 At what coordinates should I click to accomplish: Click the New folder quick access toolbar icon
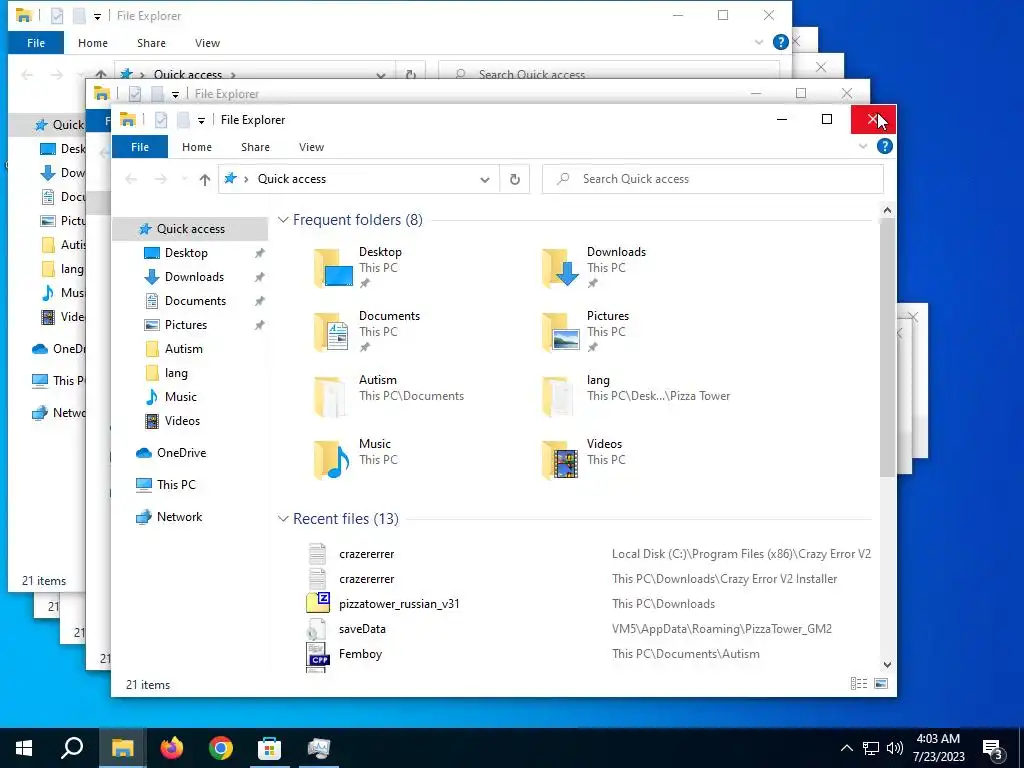tap(184, 120)
